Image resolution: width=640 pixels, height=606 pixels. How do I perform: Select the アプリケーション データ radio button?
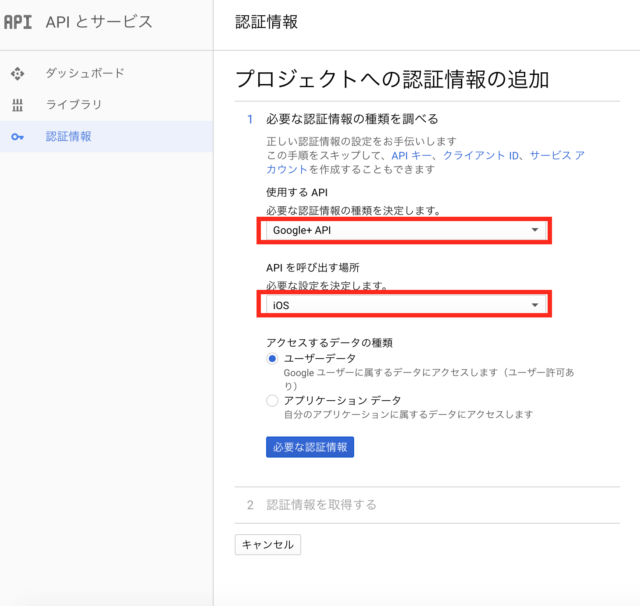[272, 400]
